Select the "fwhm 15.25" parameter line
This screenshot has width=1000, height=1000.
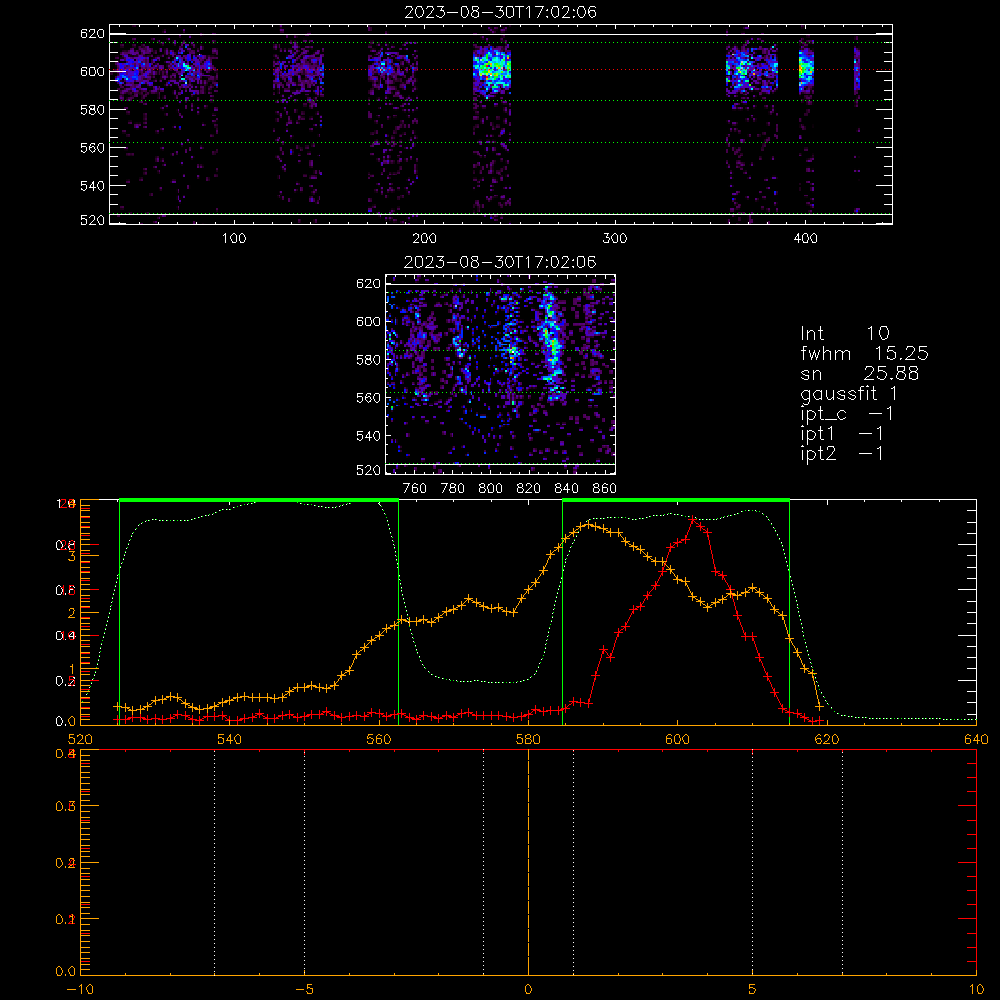coord(864,353)
